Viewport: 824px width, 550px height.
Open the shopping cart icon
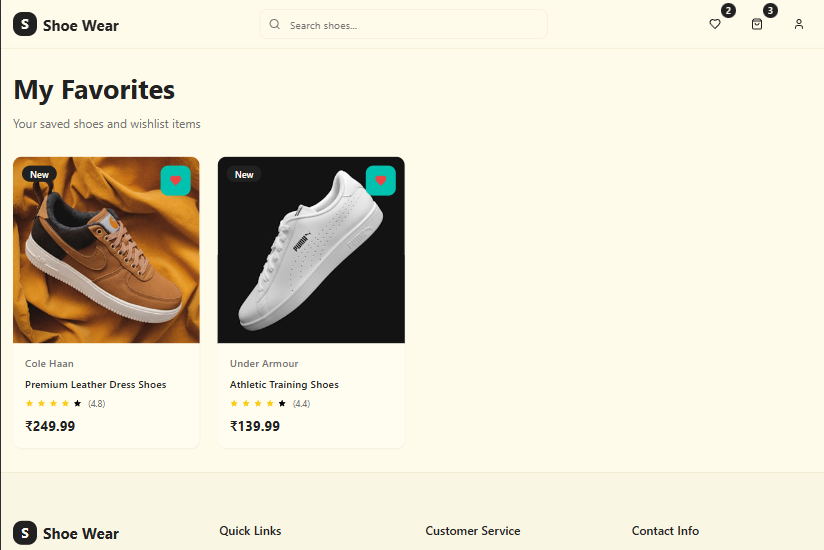coord(757,24)
